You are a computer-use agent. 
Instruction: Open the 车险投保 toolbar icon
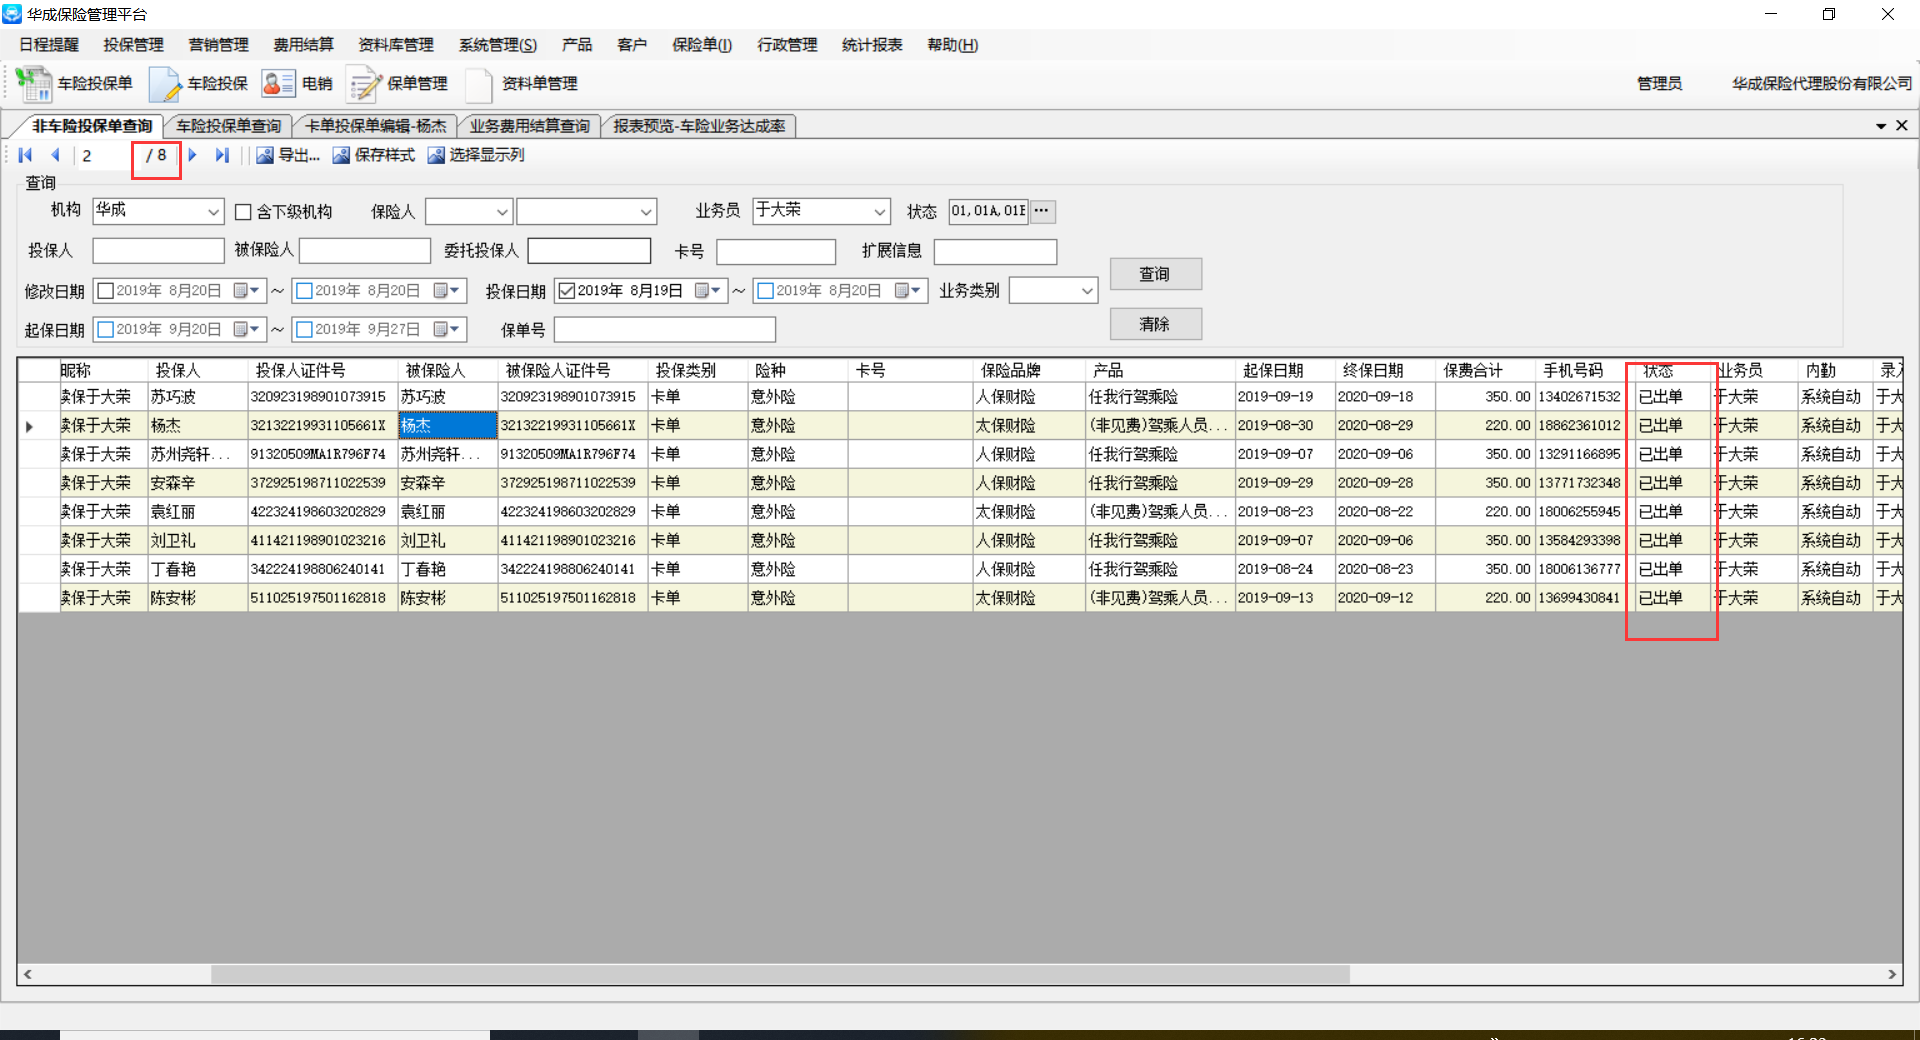point(165,84)
